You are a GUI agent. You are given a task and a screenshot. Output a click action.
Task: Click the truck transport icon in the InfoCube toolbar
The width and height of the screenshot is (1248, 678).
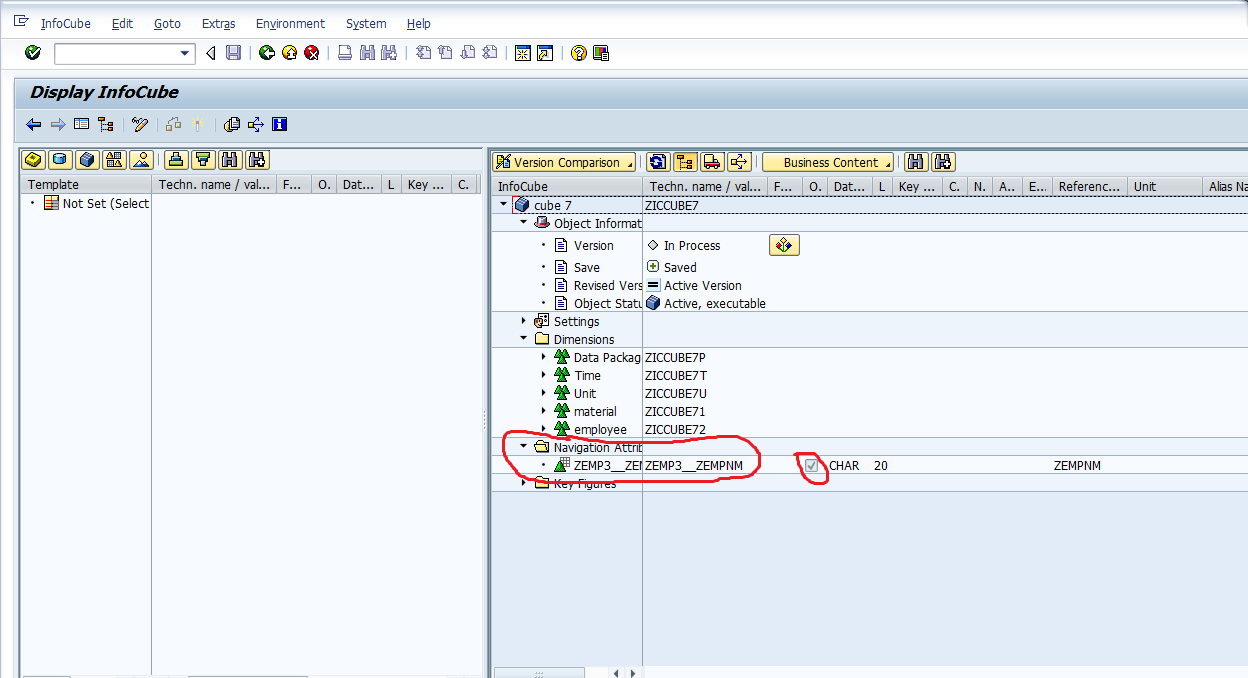point(714,161)
